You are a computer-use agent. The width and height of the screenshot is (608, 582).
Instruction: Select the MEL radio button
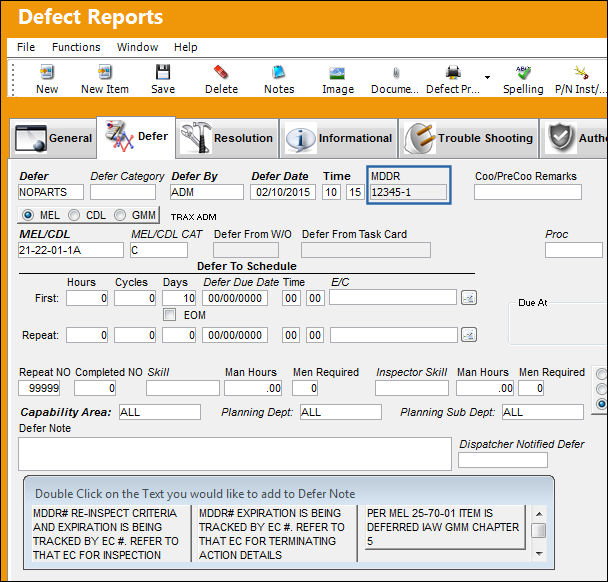28,215
